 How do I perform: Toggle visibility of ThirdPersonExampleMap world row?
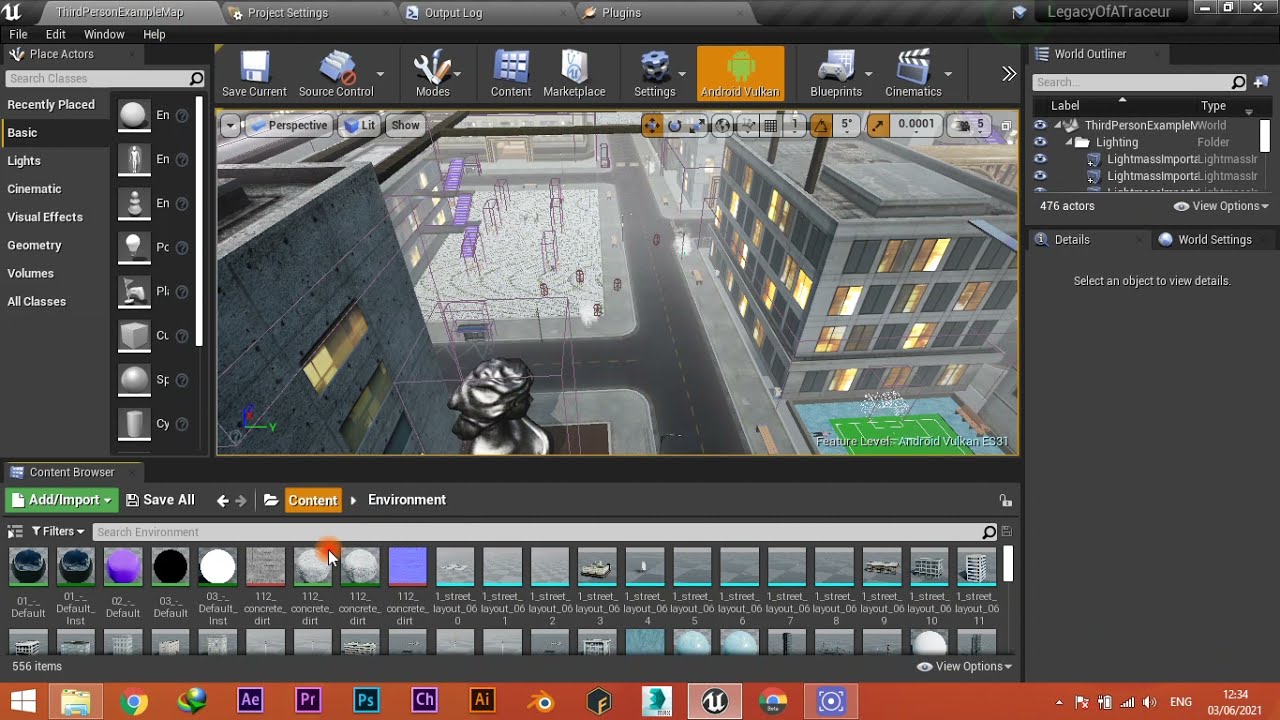pyautogui.click(x=1040, y=125)
